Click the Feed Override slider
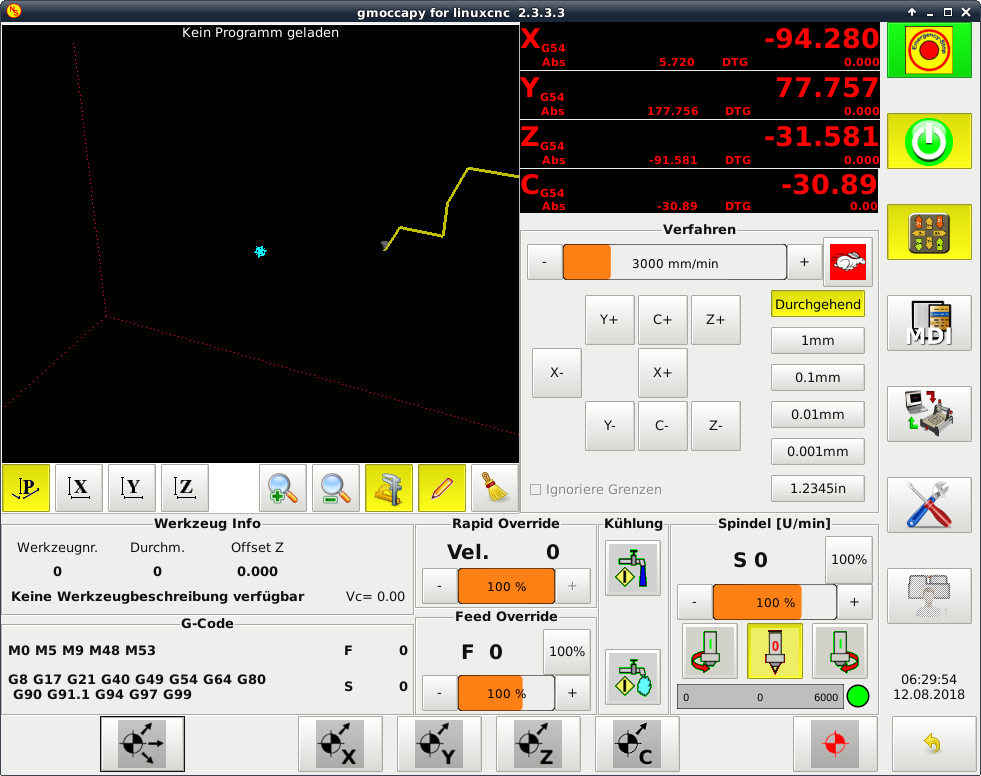Image resolution: width=981 pixels, height=776 pixels. pos(506,693)
